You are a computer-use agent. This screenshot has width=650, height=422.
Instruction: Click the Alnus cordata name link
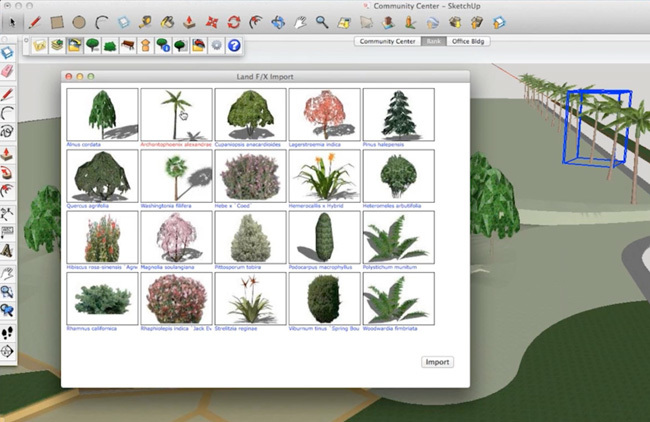pyautogui.click(x=85, y=145)
